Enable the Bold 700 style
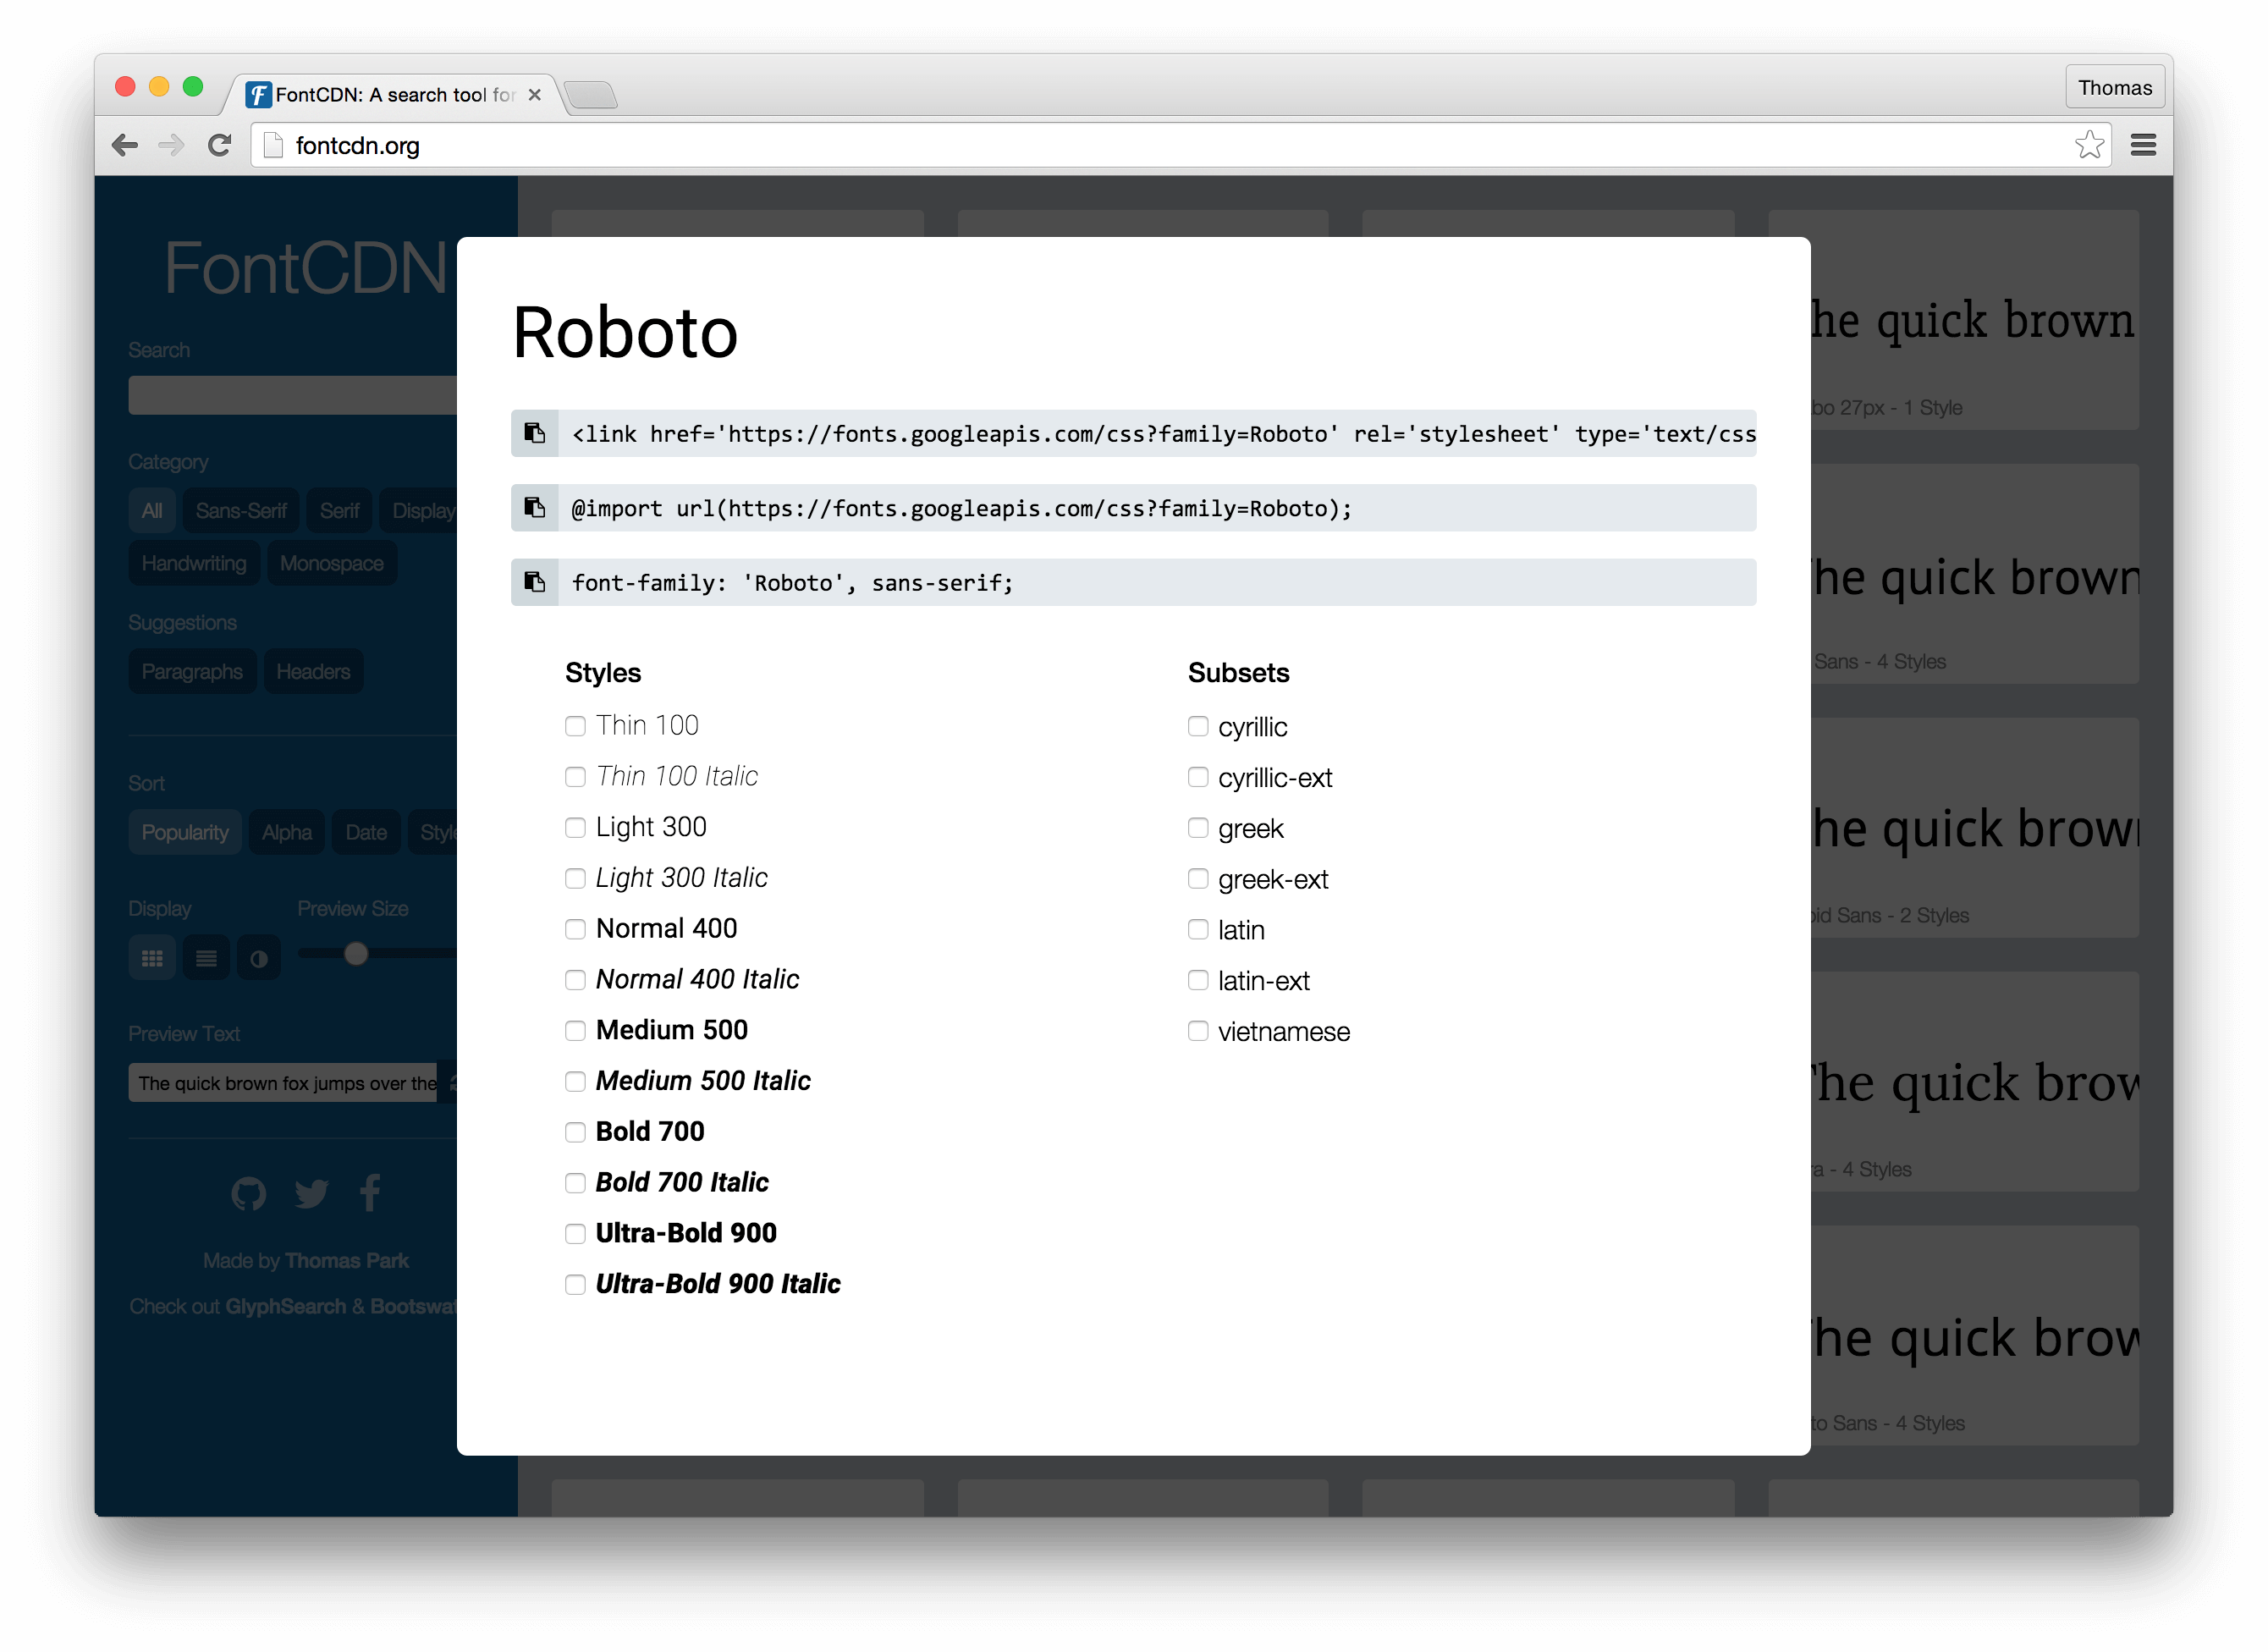Image resolution: width=2268 pixels, height=1652 pixels. [575, 1132]
